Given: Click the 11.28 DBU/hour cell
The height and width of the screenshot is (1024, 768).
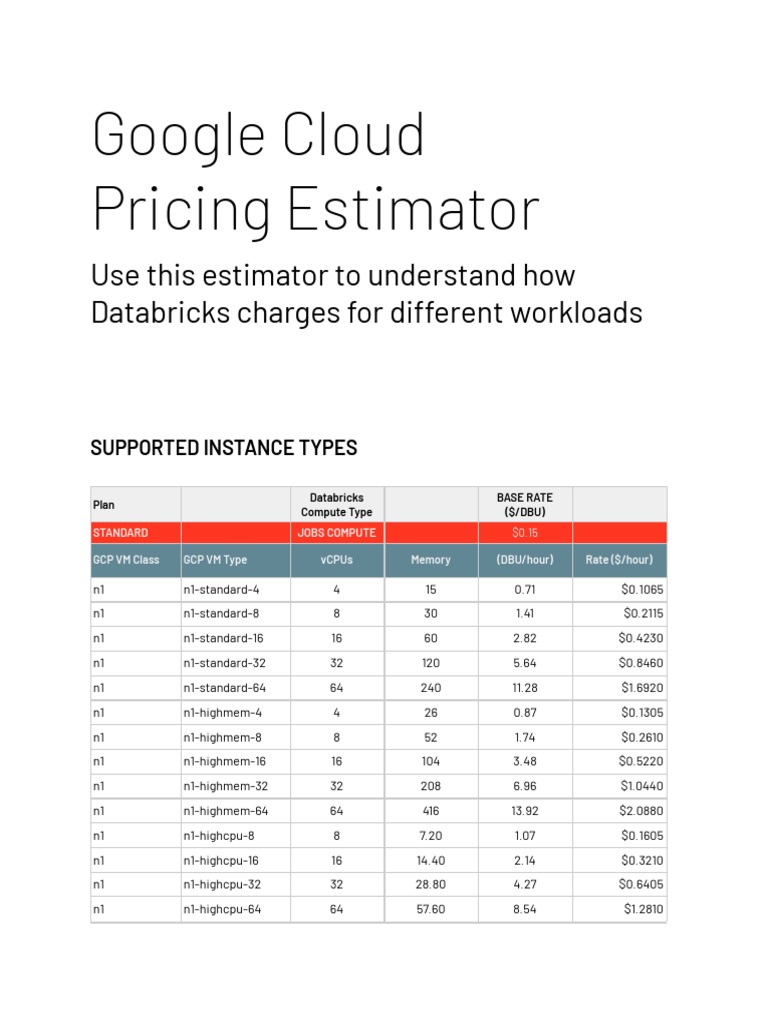Looking at the screenshot, I should (525, 688).
